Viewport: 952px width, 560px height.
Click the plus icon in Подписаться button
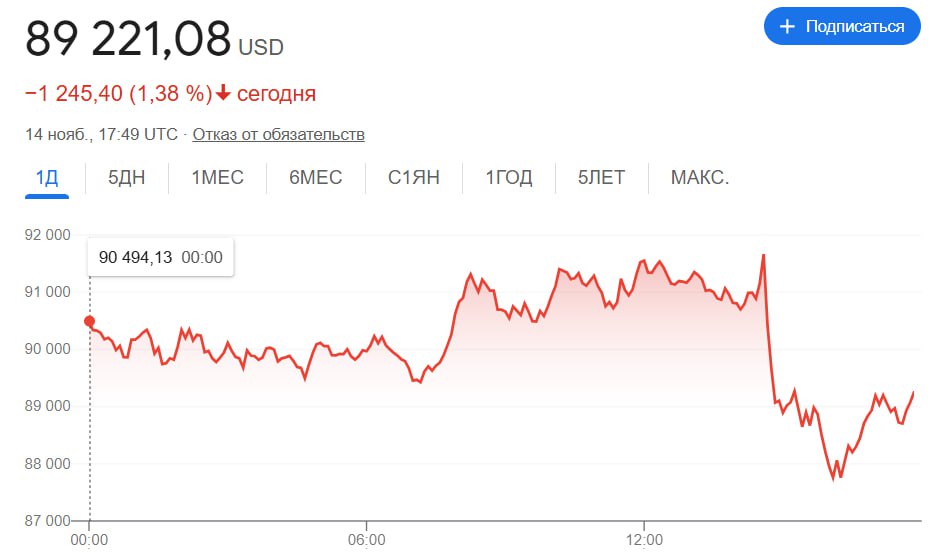tap(787, 27)
